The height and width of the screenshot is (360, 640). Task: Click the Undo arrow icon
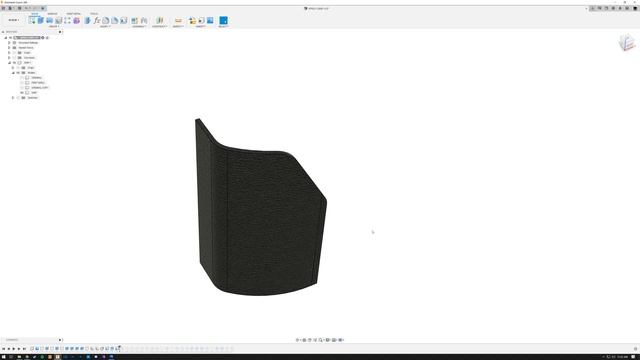point(26,8)
